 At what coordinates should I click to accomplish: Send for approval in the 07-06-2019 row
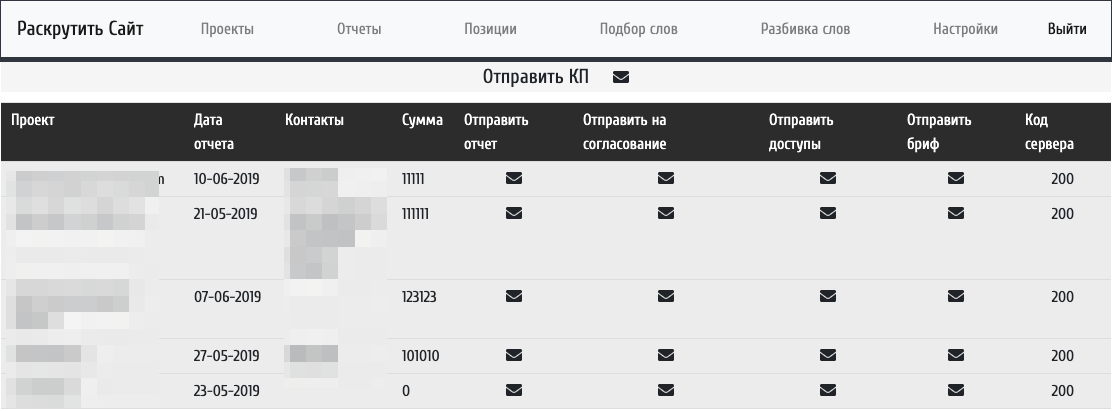(666, 296)
